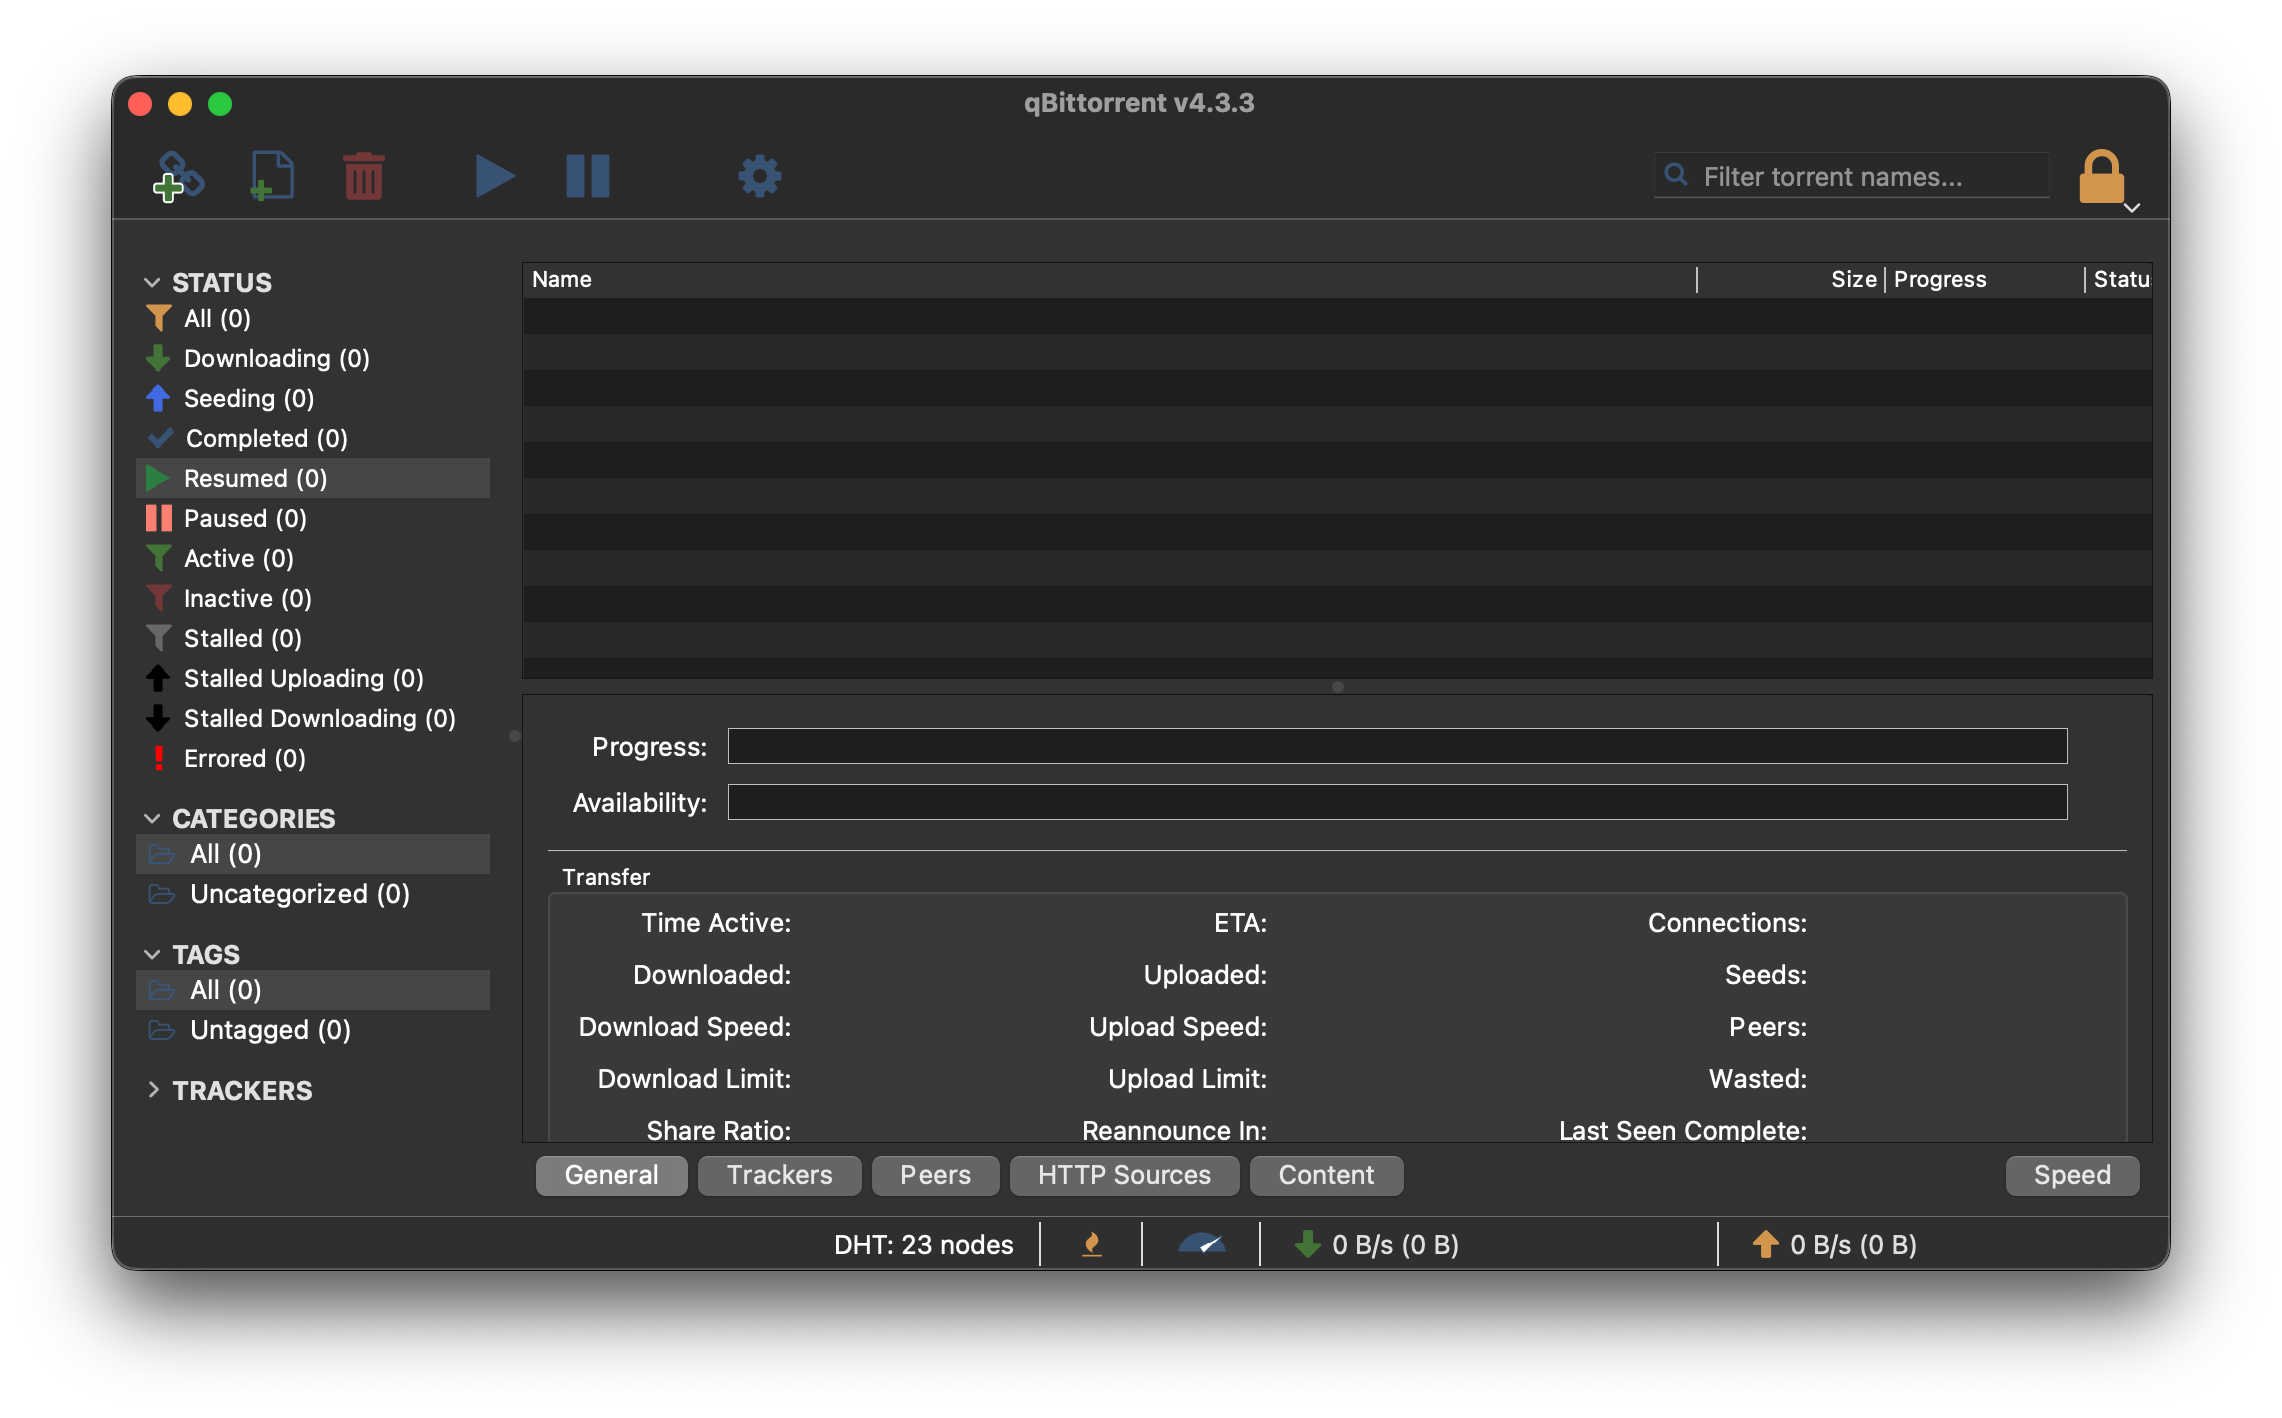Select the Stalled Downloading (0) filter
This screenshot has width=2282, height=1418.
(313, 719)
